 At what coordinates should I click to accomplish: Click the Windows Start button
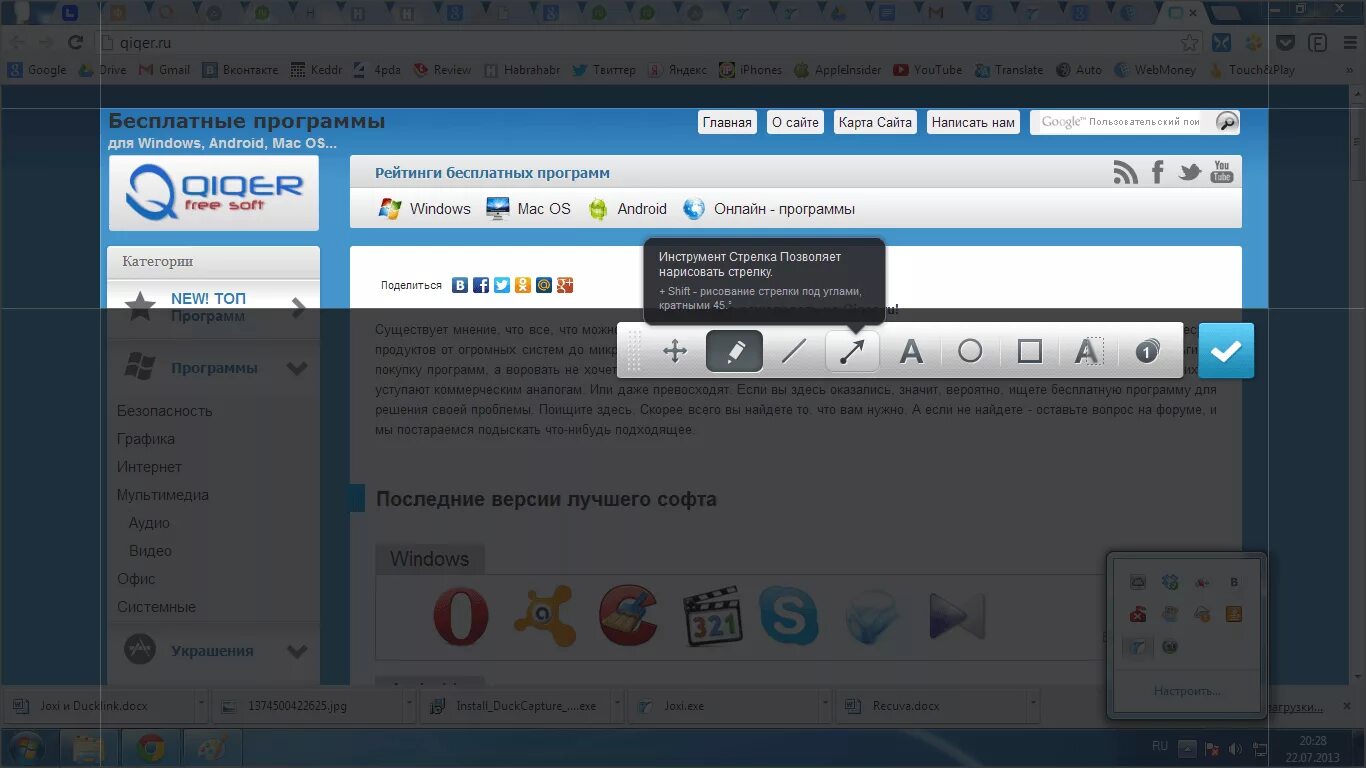coord(25,749)
